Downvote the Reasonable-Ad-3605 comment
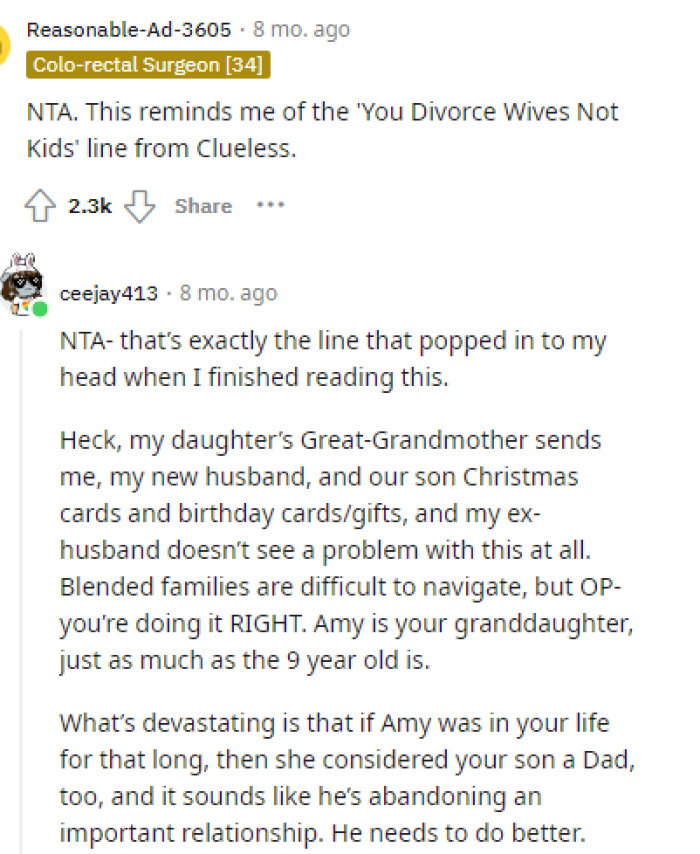Image resolution: width=700 pixels, height=854 pixels. click(140, 206)
